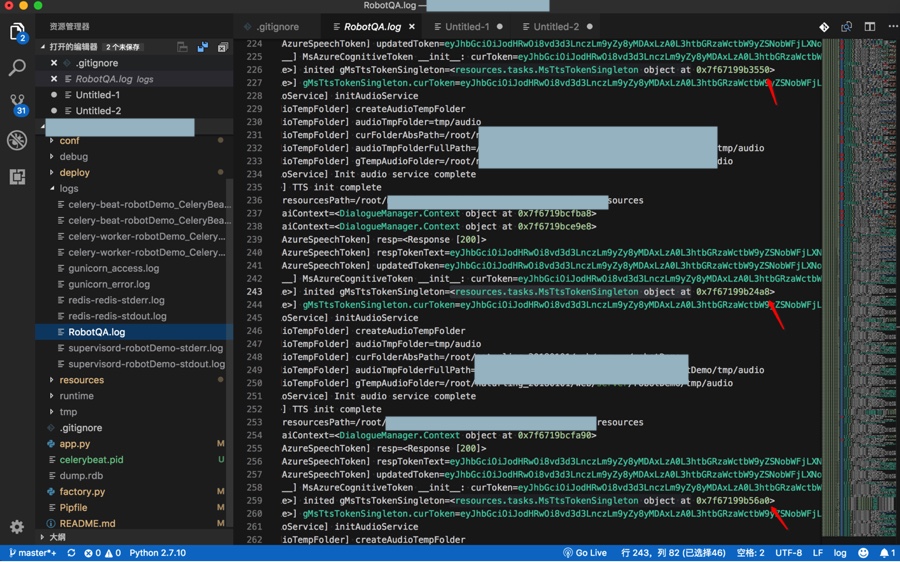Open the Extensions view in activity bar

[17, 177]
